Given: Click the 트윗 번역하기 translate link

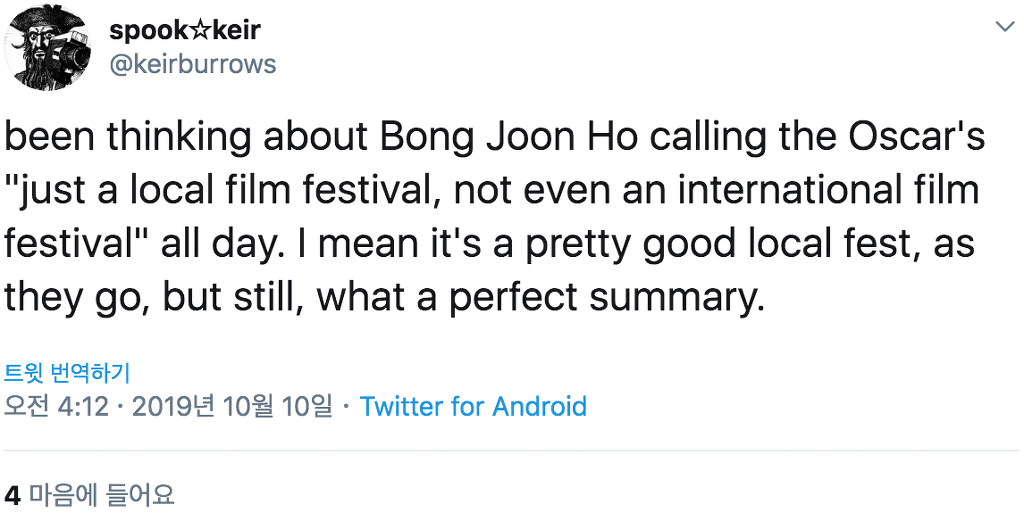Looking at the screenshot, I should click(68, 373).
